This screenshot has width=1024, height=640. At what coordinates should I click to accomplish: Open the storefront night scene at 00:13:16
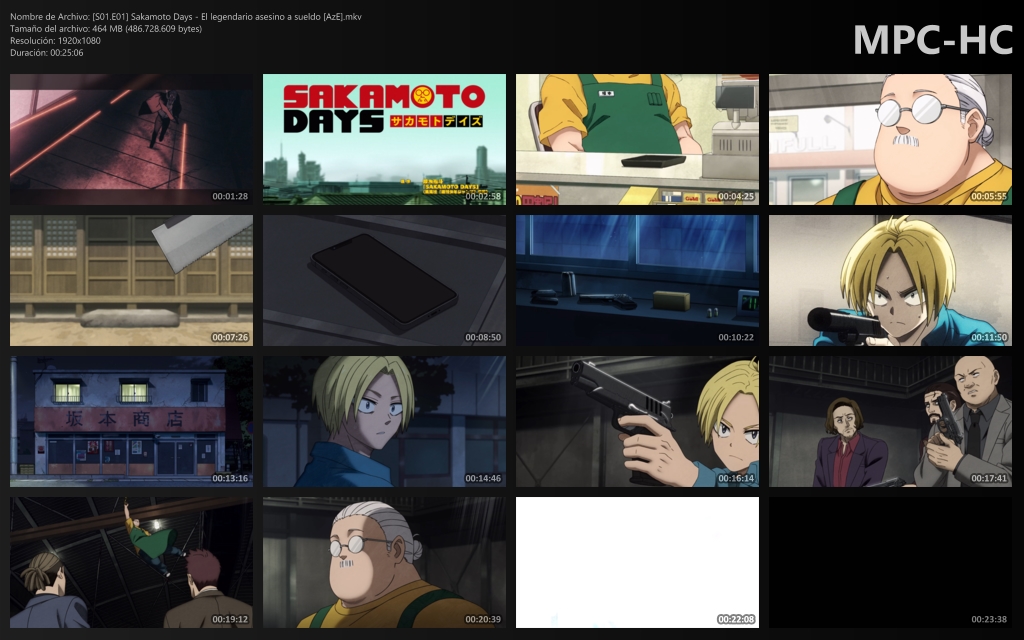[x=131, y=420]
